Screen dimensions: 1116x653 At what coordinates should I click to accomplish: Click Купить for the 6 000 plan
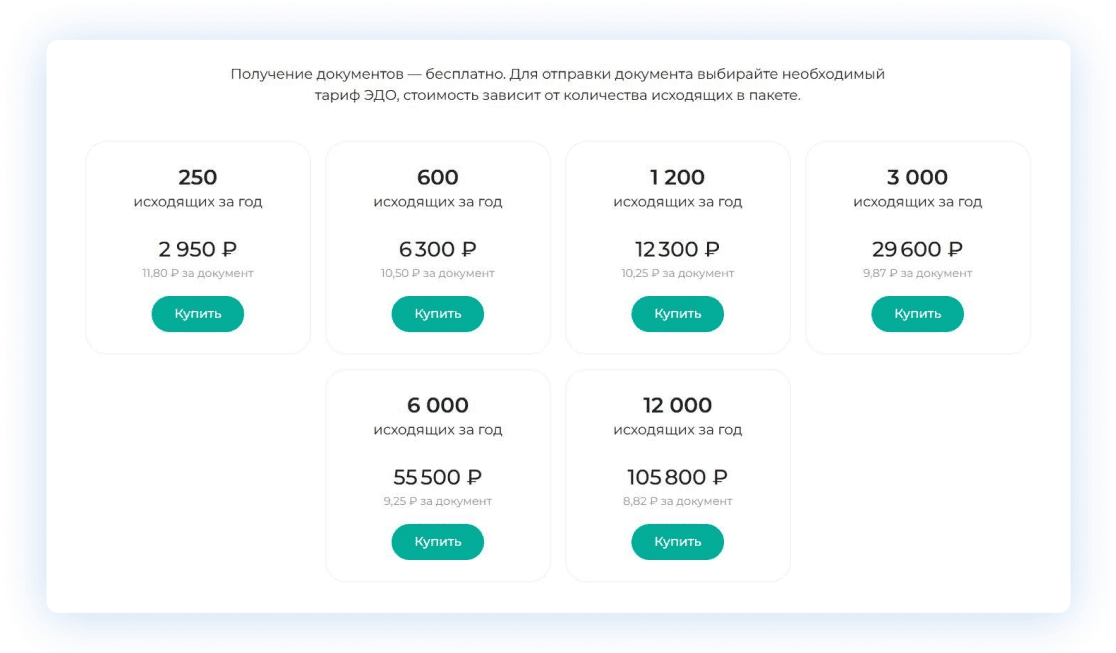tap(437, 542)
